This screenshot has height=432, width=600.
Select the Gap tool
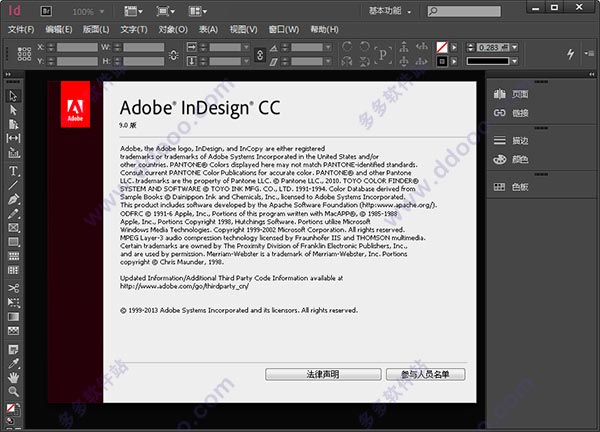click(13, 138)
